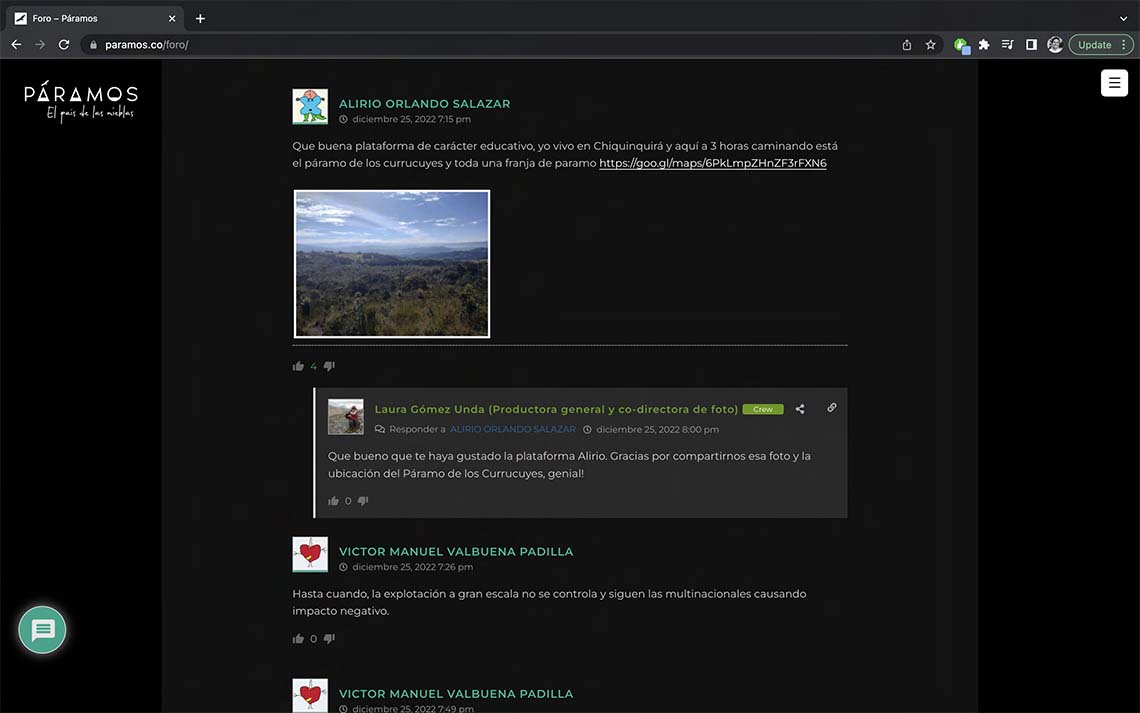Click the Páramos logo
The height and width of the screenshot is (713, 1140).
pos(81,101)
